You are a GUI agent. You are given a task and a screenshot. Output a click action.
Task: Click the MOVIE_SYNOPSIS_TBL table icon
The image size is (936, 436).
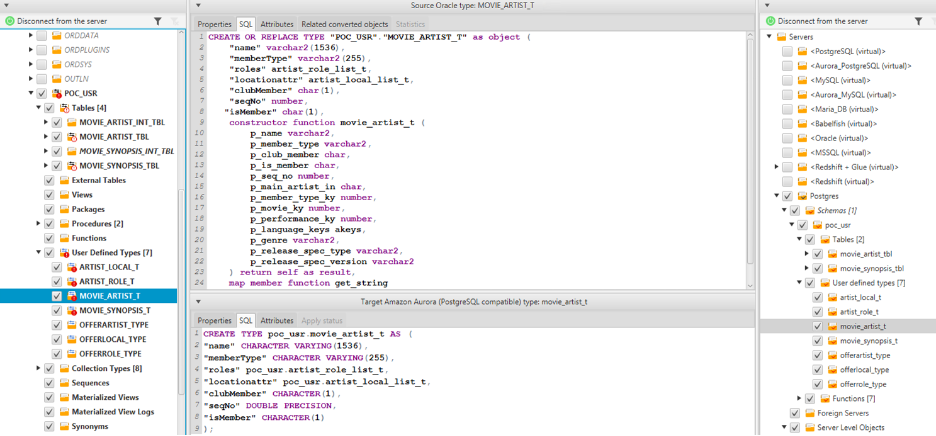[72, 166]
